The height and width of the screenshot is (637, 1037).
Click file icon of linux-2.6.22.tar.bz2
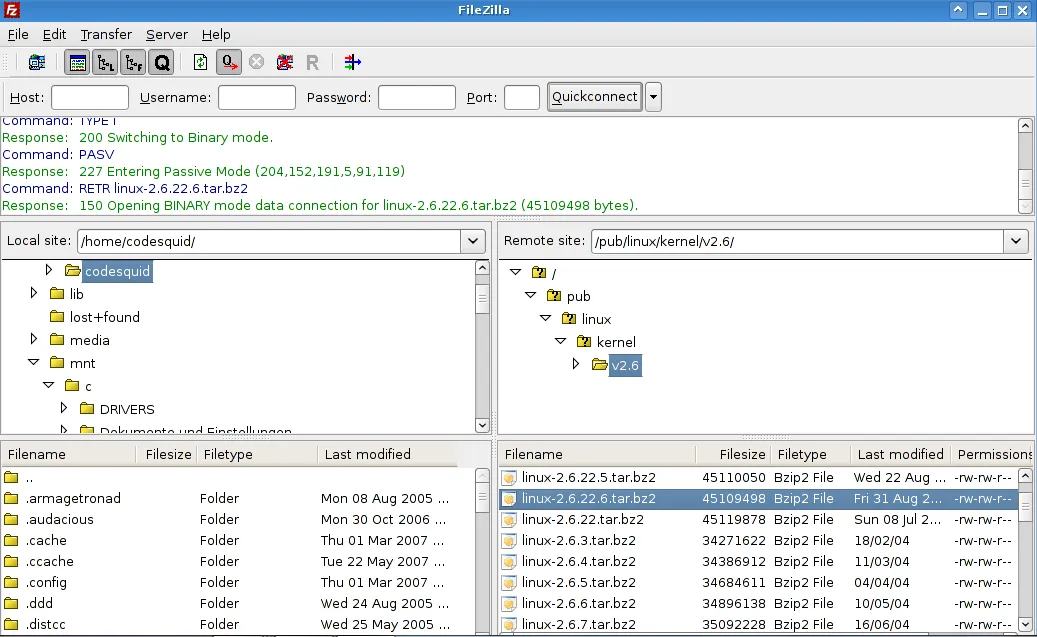click(x=509, y=520)
